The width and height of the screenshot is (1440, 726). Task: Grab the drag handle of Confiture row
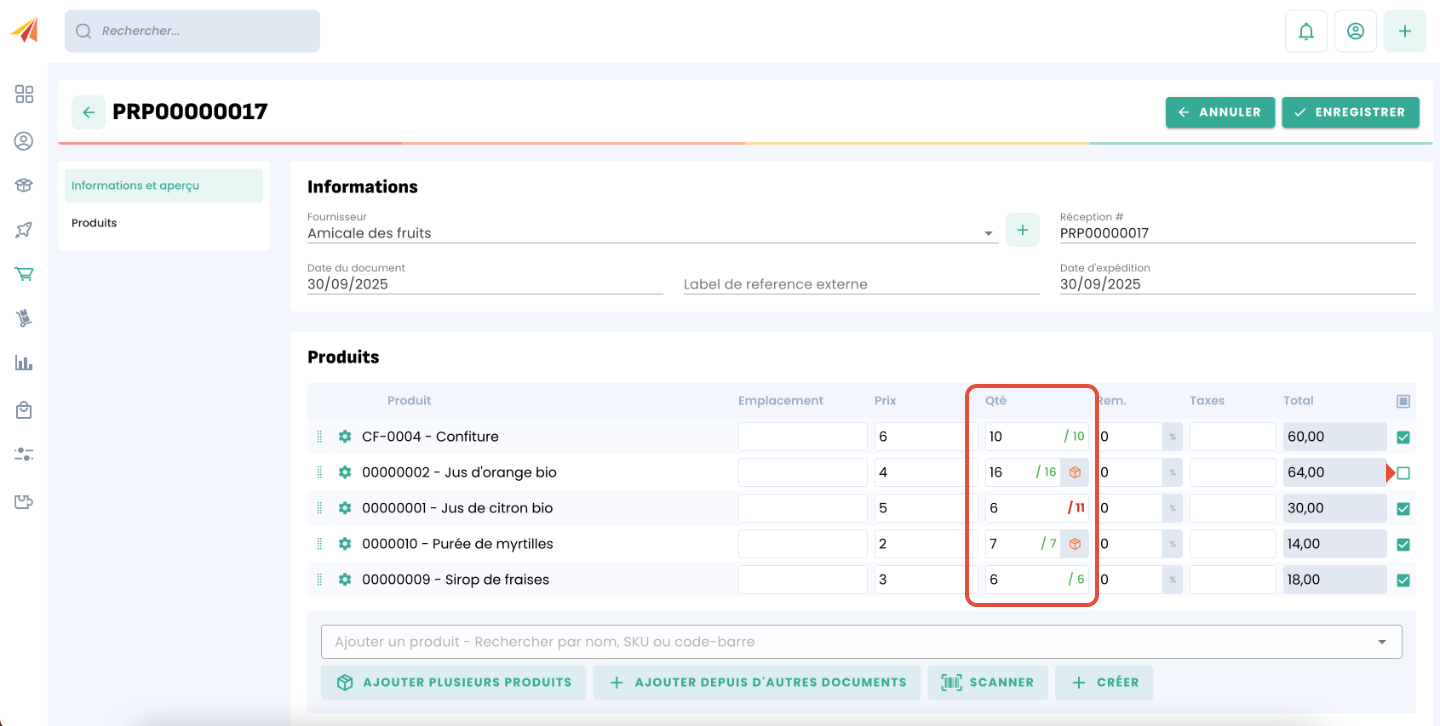pyautogui.click(x=320, y=436)
